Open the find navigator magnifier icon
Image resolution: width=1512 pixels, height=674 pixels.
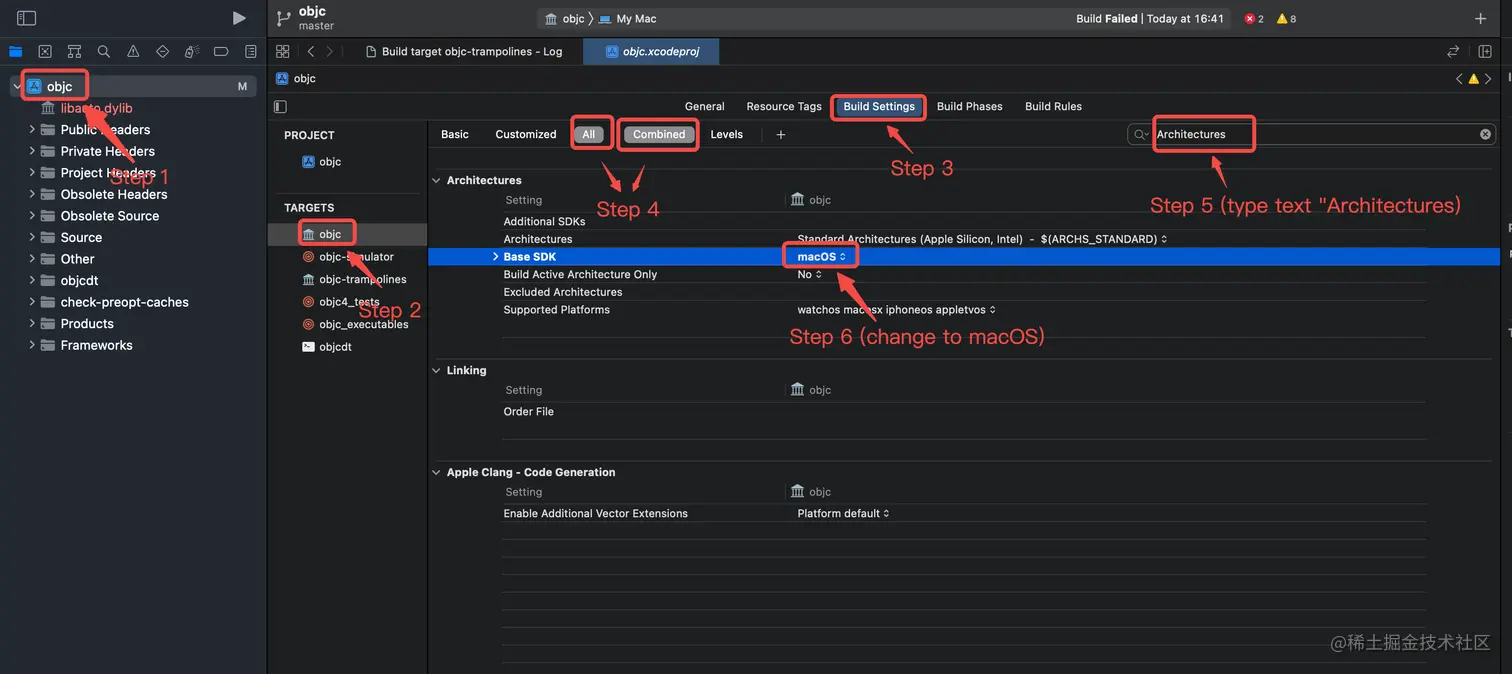(x=104, y=51)
